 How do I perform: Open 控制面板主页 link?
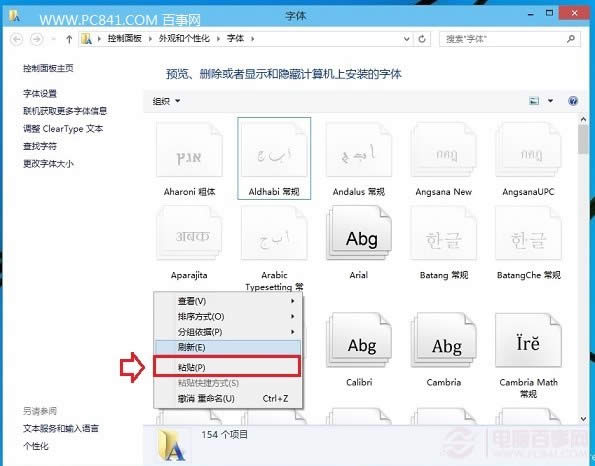(x=48, y=68)
